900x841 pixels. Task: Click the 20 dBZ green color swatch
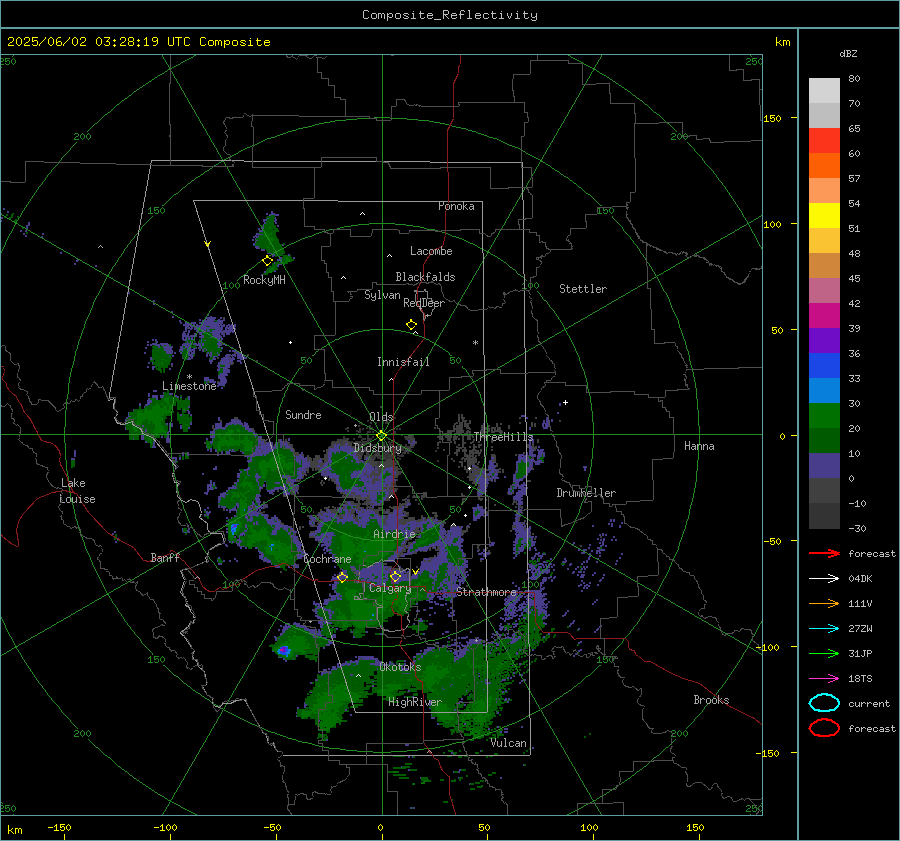pyautogui.click(x=824, y=416)
